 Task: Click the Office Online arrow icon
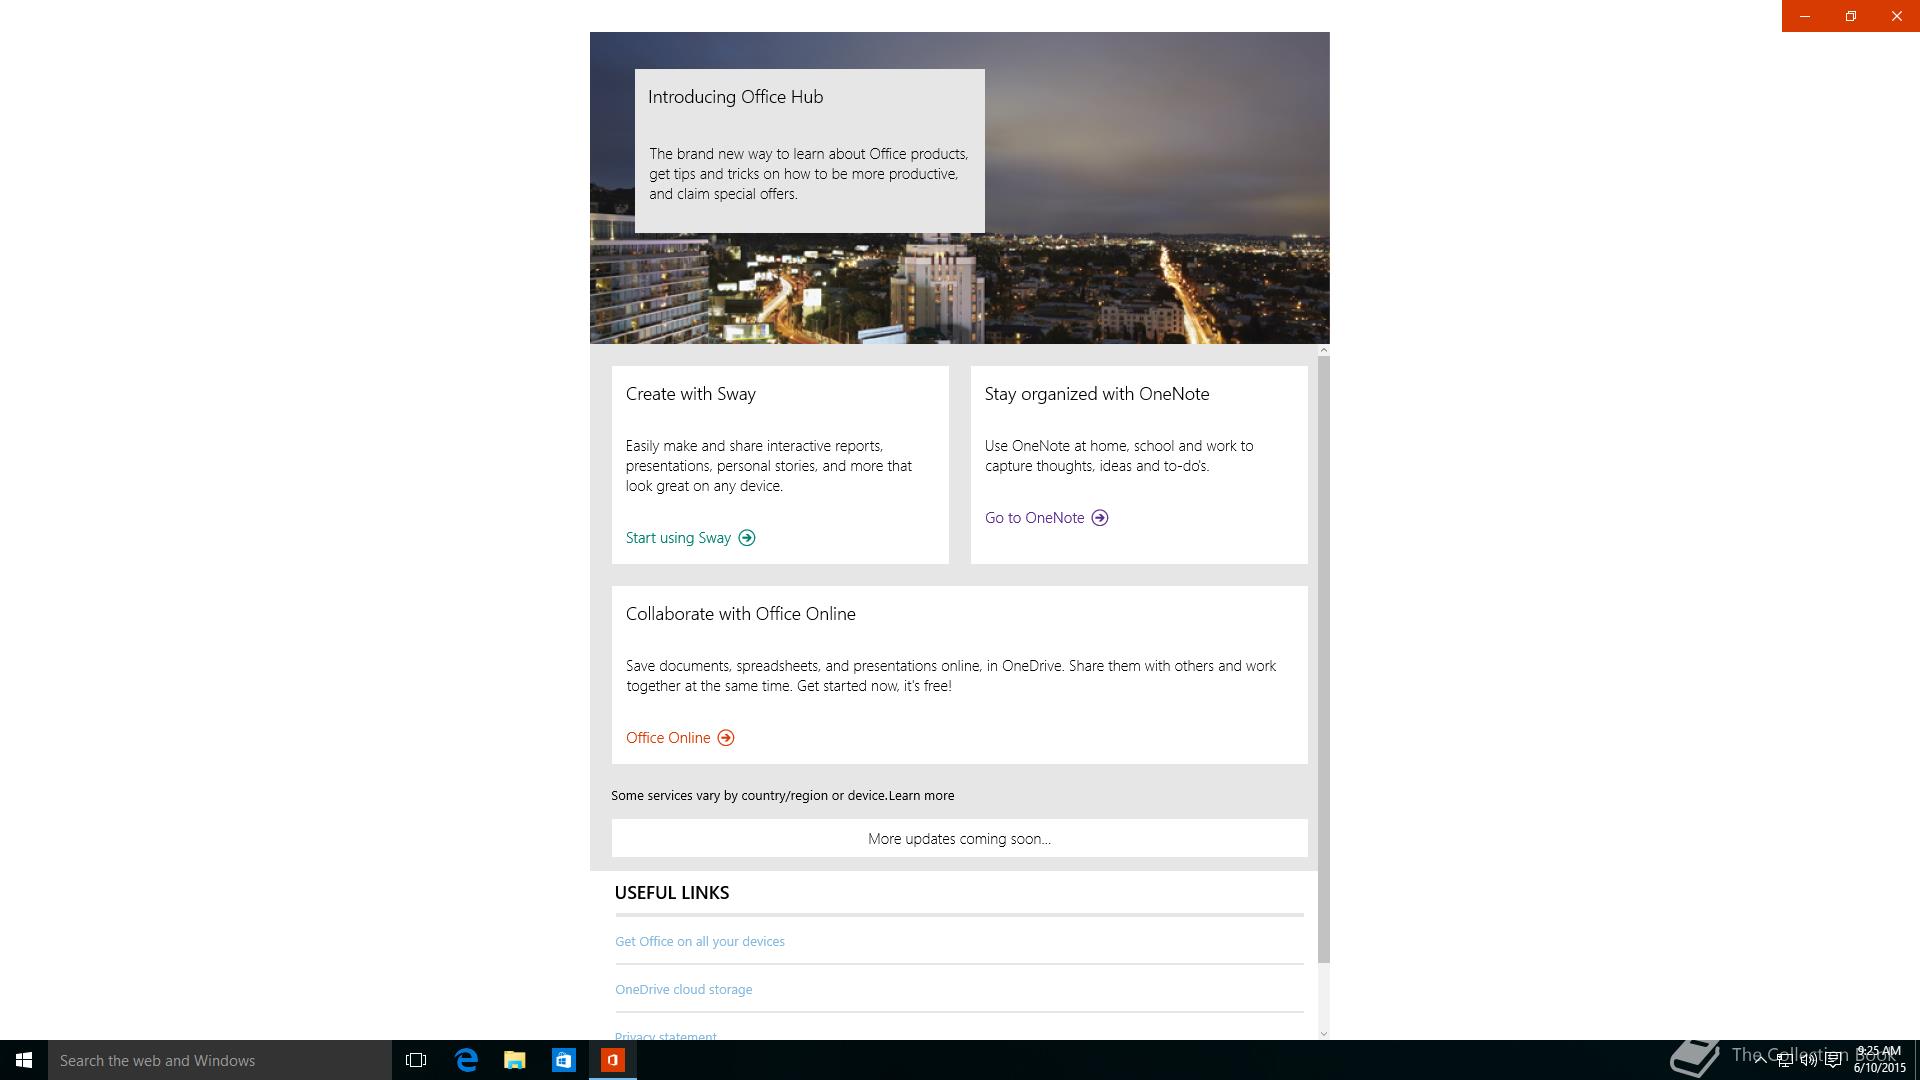point(726,738)
